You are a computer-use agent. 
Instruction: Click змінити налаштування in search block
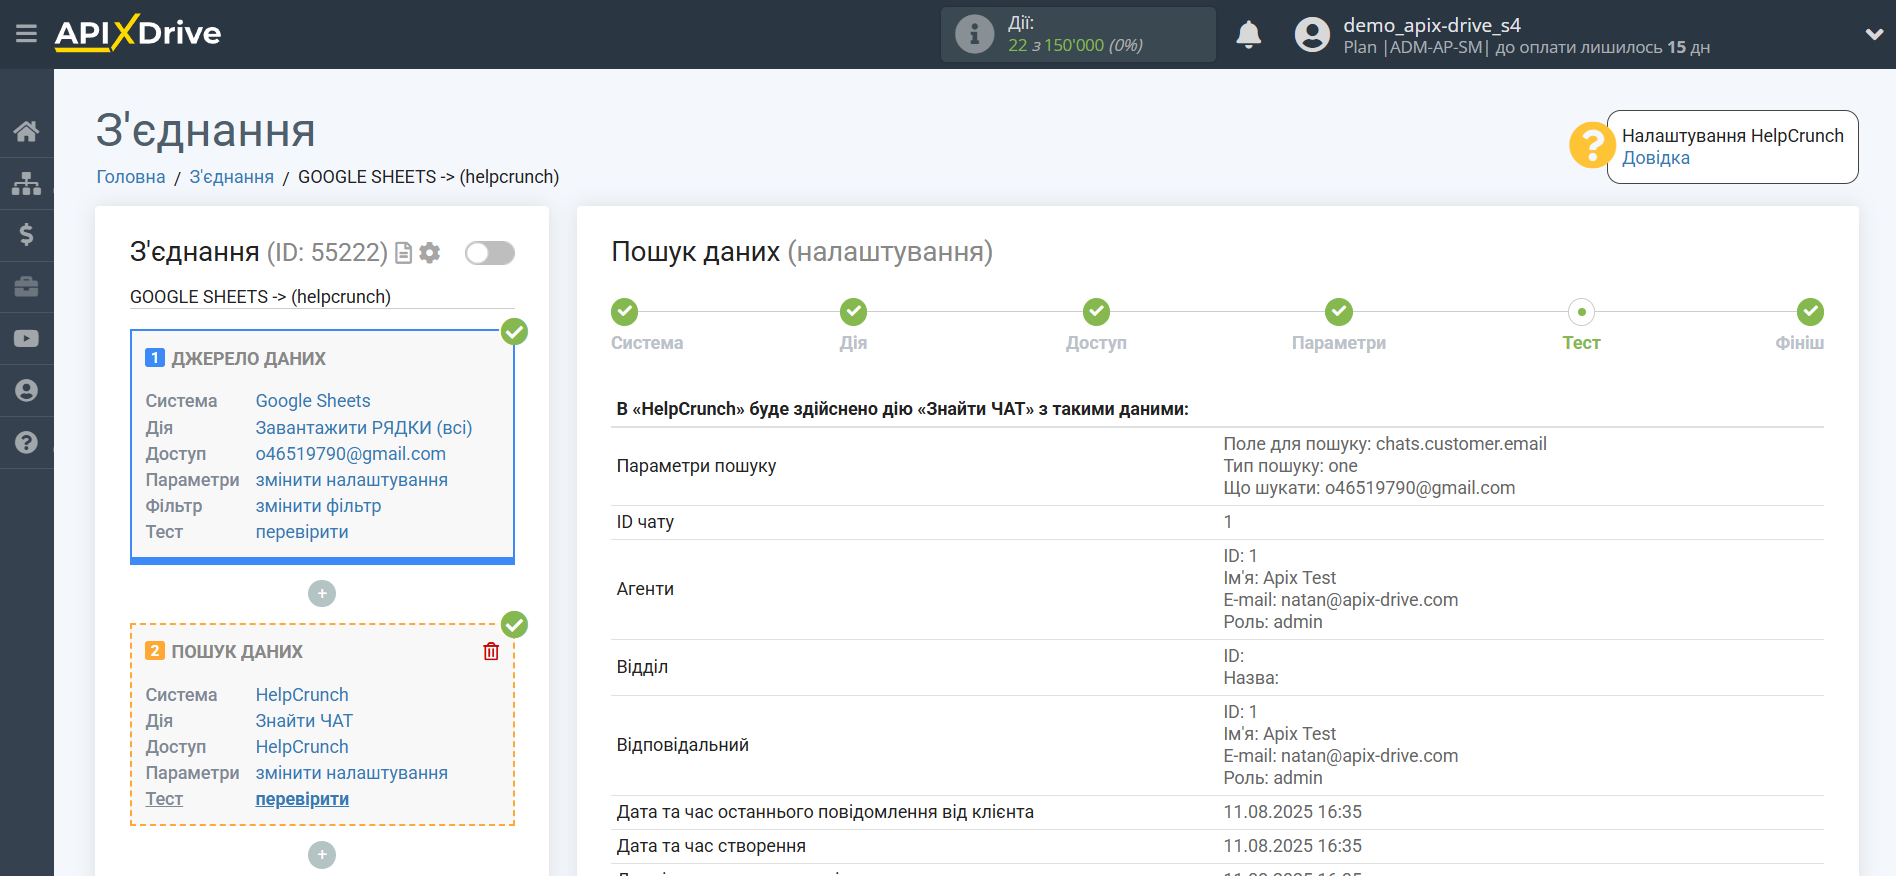pyautogui.click(x=352, y=773)
